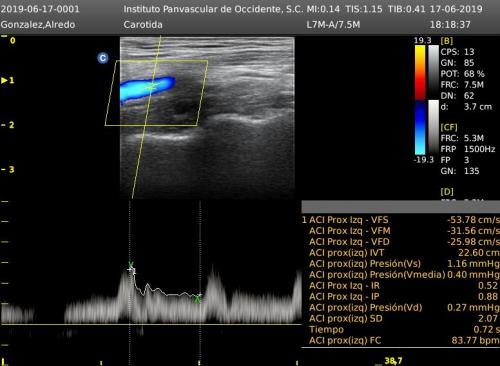Click the green end diastolic caliper marker

coord(198,298)
